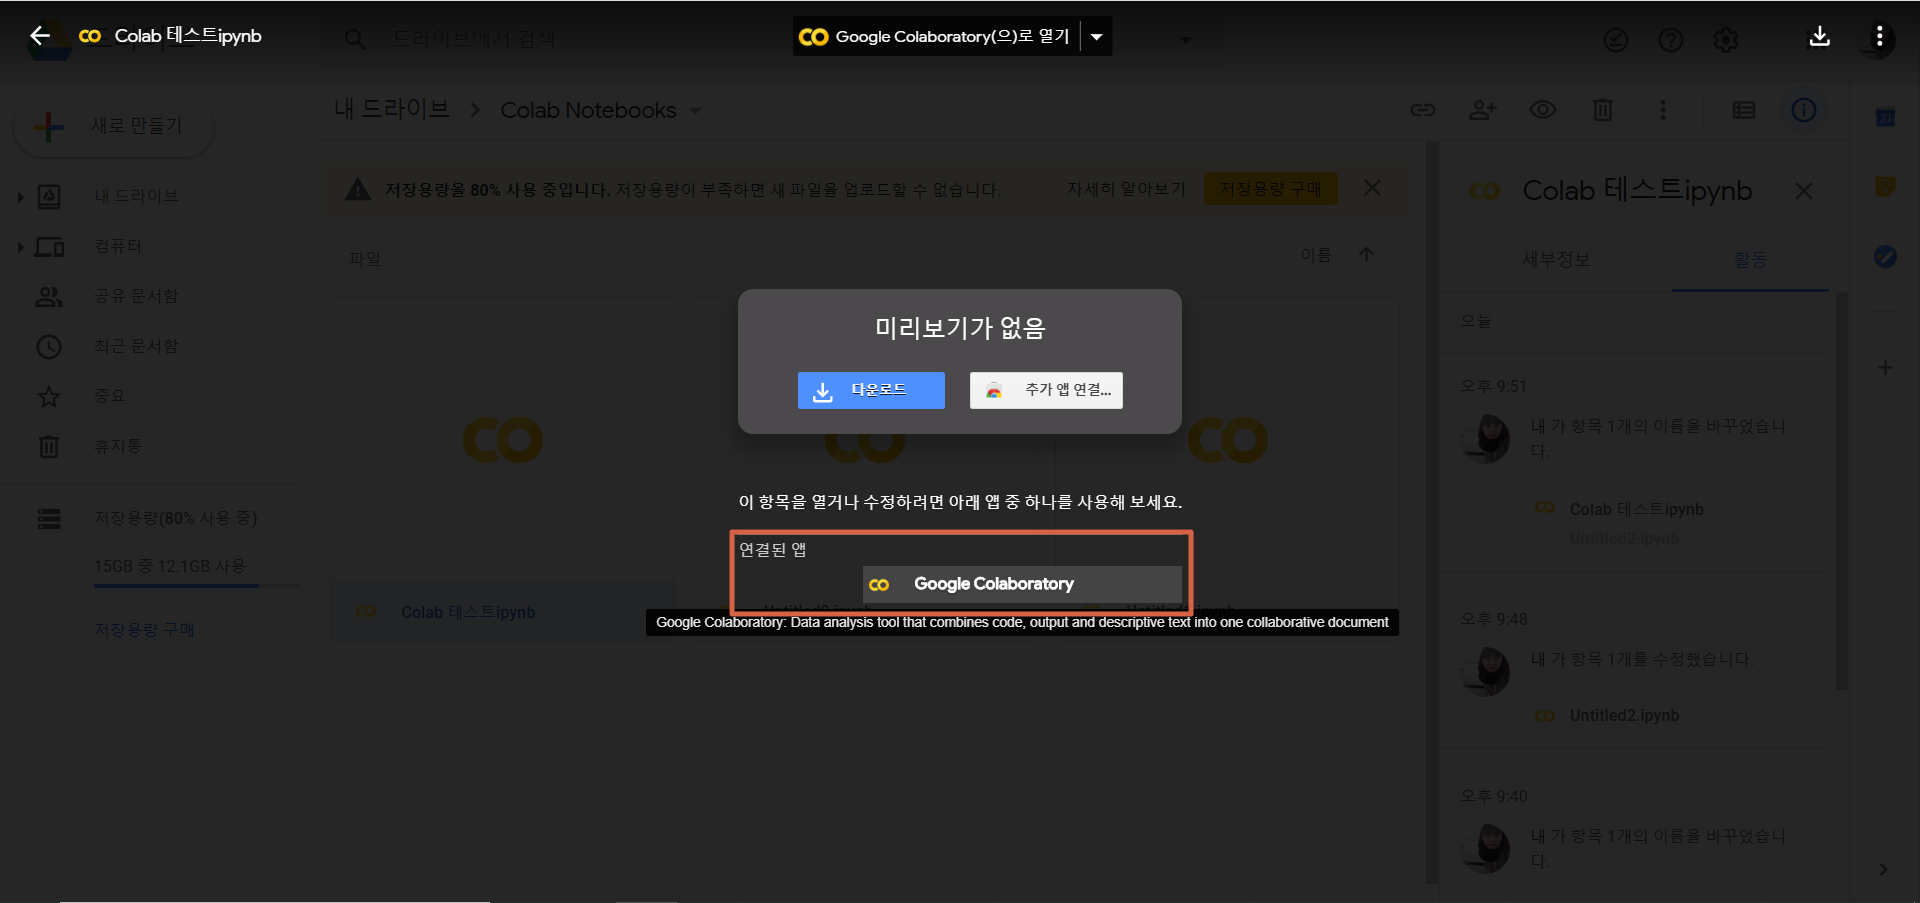This screenshot has height=903, width=1920.
Task: Click the New (새로 만들기) button
Action: (x=114, y=126)
